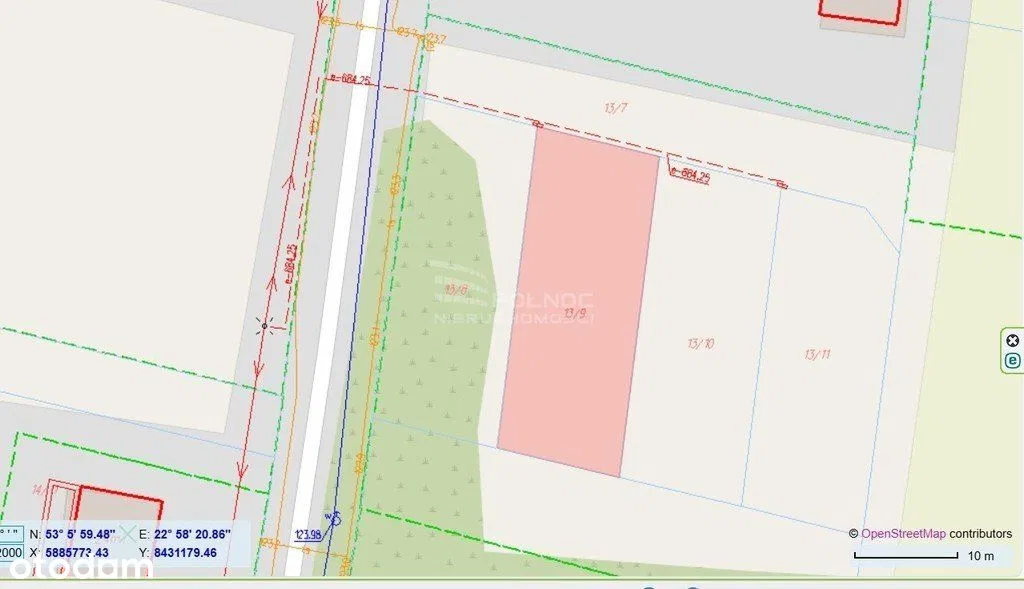Click parcel 13/8 in green area
1024x589 pixels.
click(456, 289)
